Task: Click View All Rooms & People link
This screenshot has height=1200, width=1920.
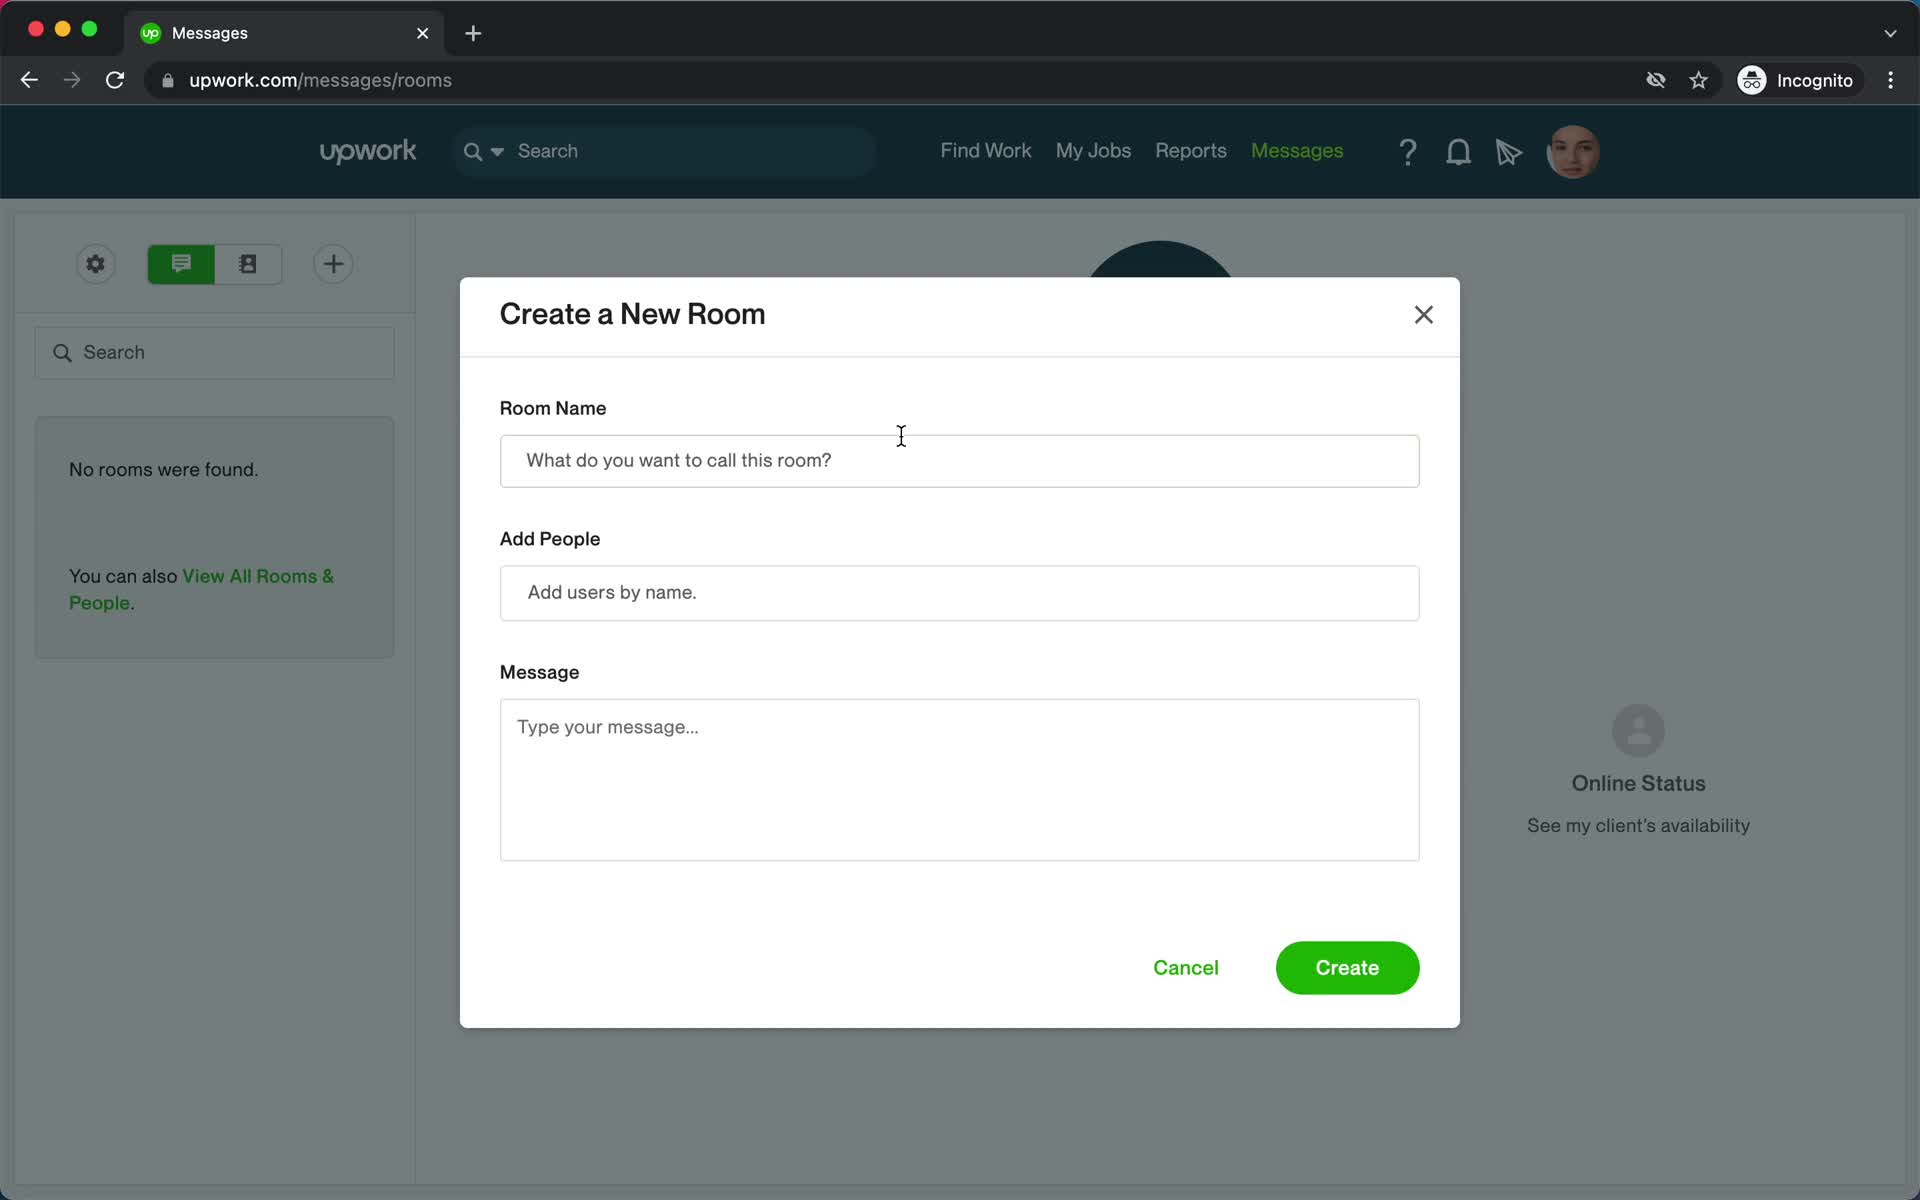Action: [x=202, y=590]
